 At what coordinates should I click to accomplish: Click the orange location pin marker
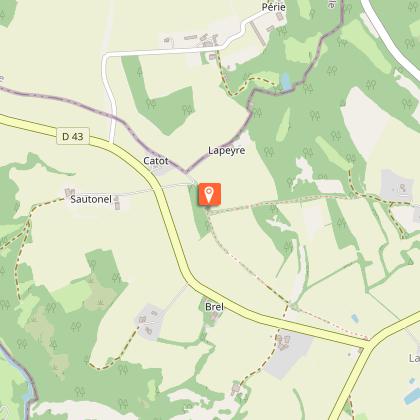[x=209, y=195]
